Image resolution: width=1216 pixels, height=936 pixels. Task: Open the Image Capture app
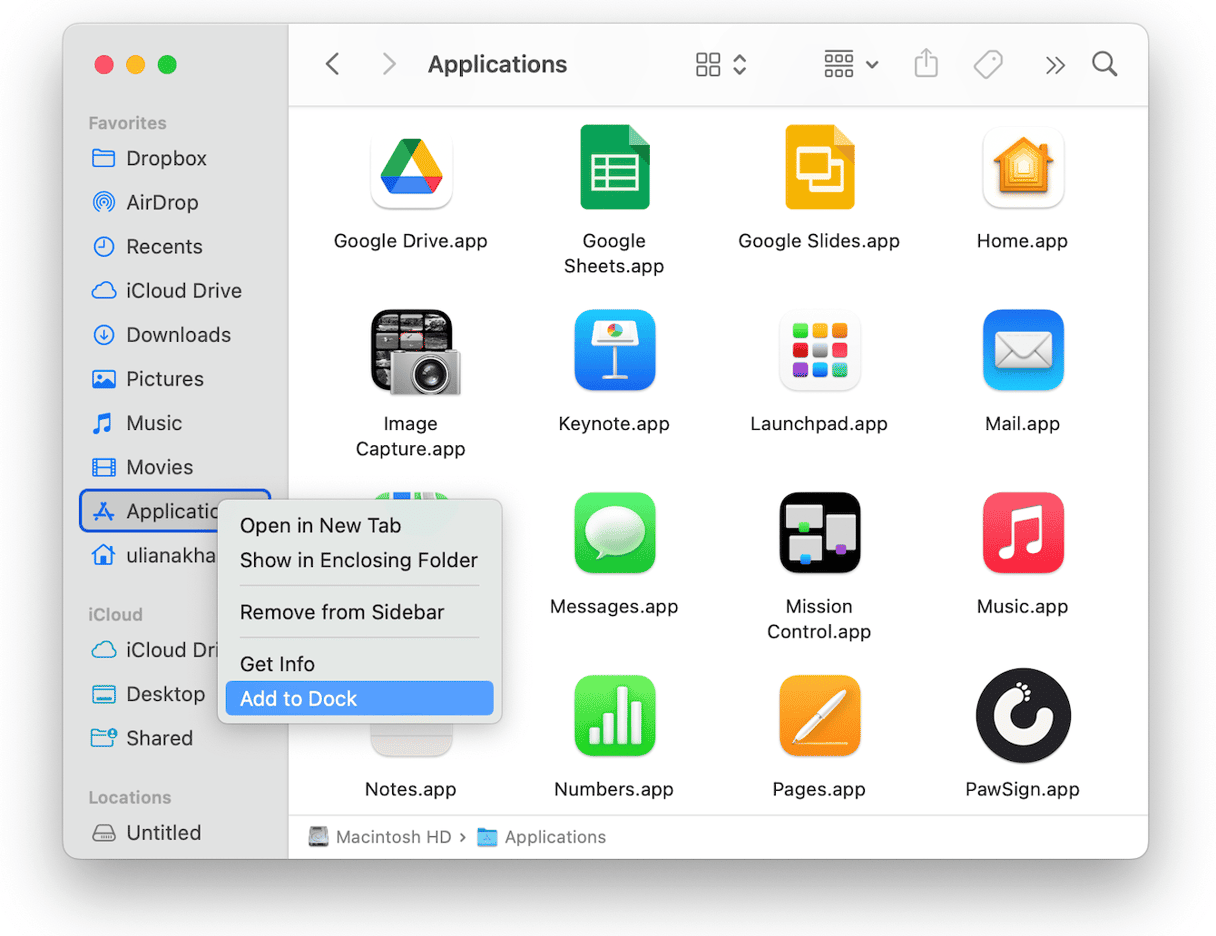tap(410, 350)
